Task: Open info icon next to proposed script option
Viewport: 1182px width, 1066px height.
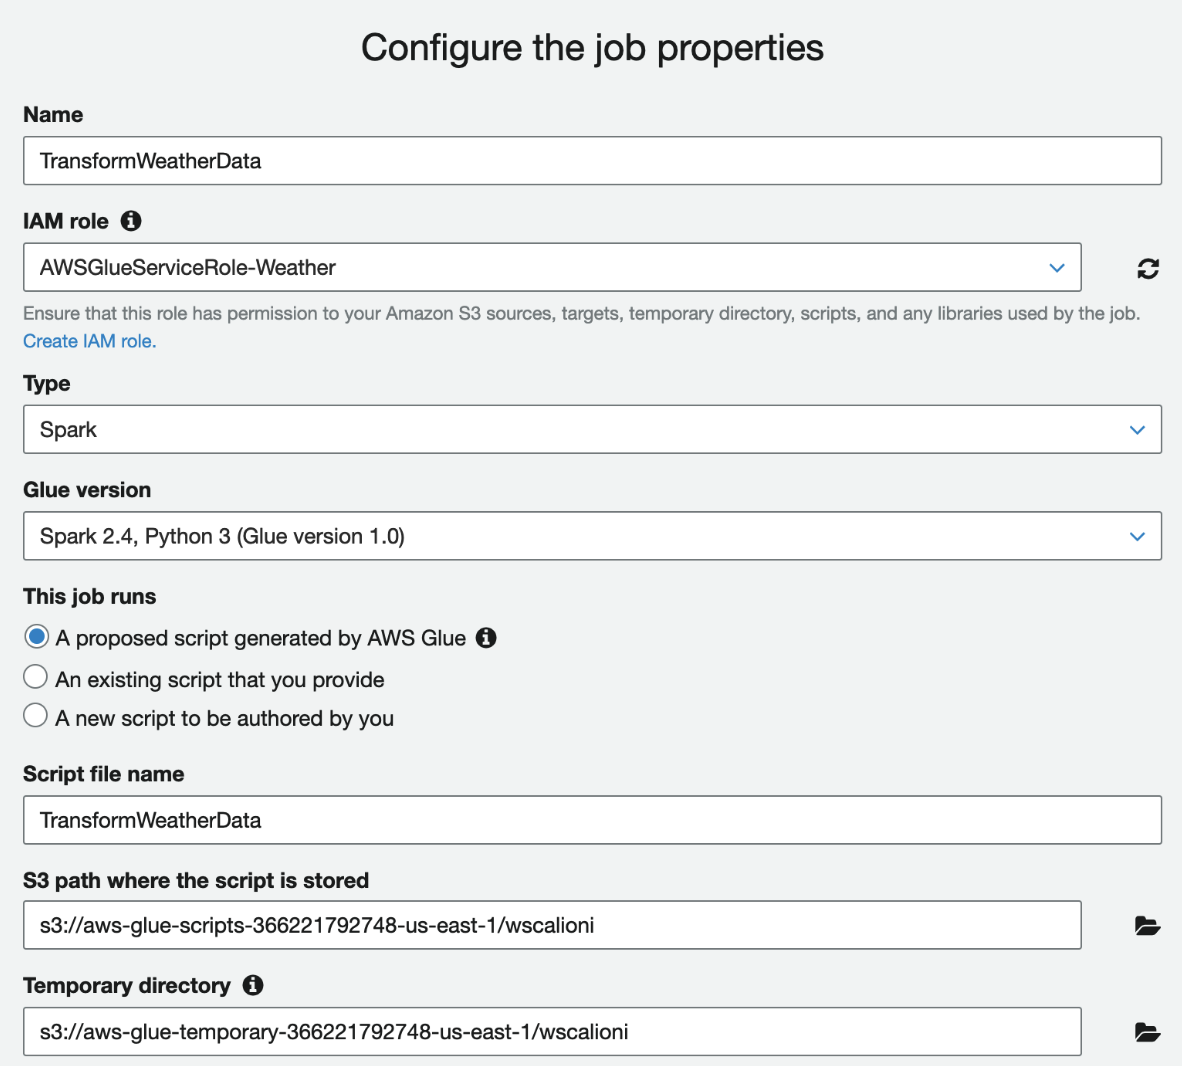Action: (486, 638)
